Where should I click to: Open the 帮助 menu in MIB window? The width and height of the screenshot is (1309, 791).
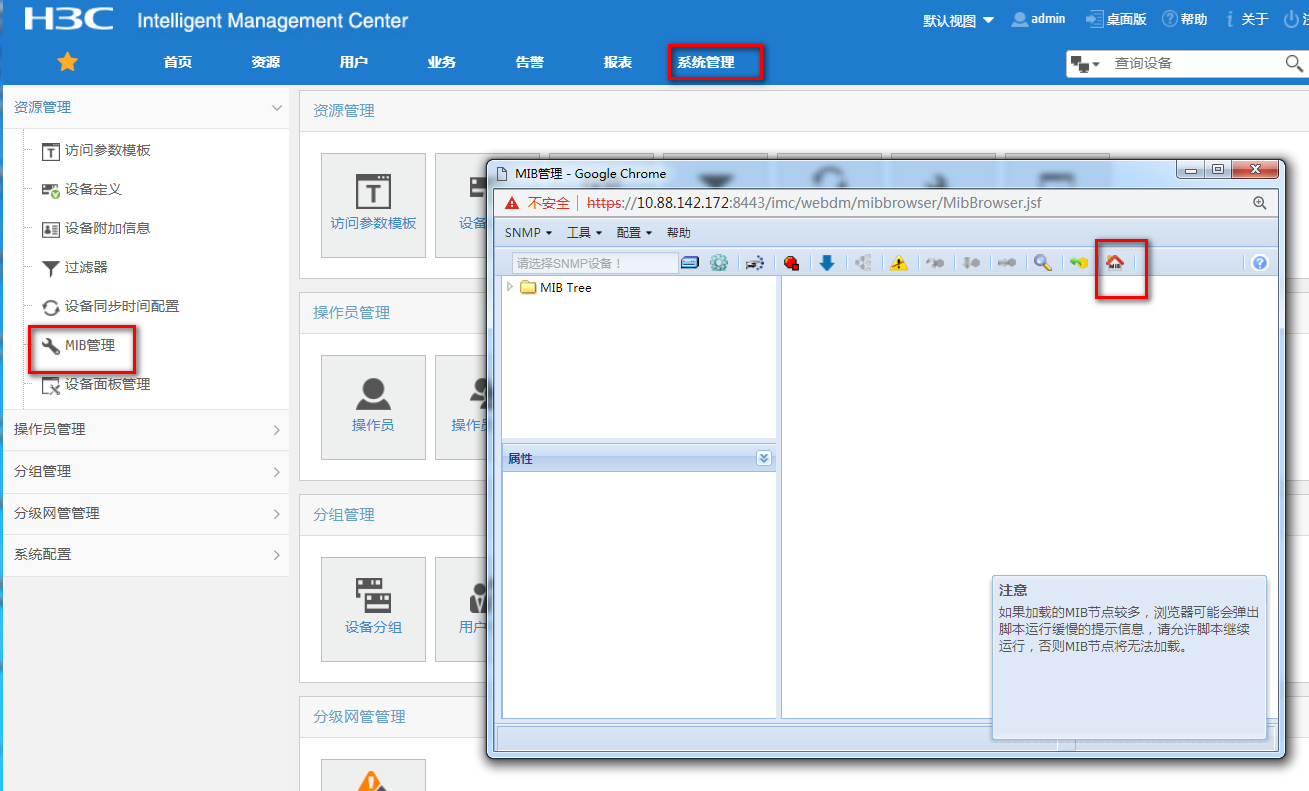tap(679, 232)
